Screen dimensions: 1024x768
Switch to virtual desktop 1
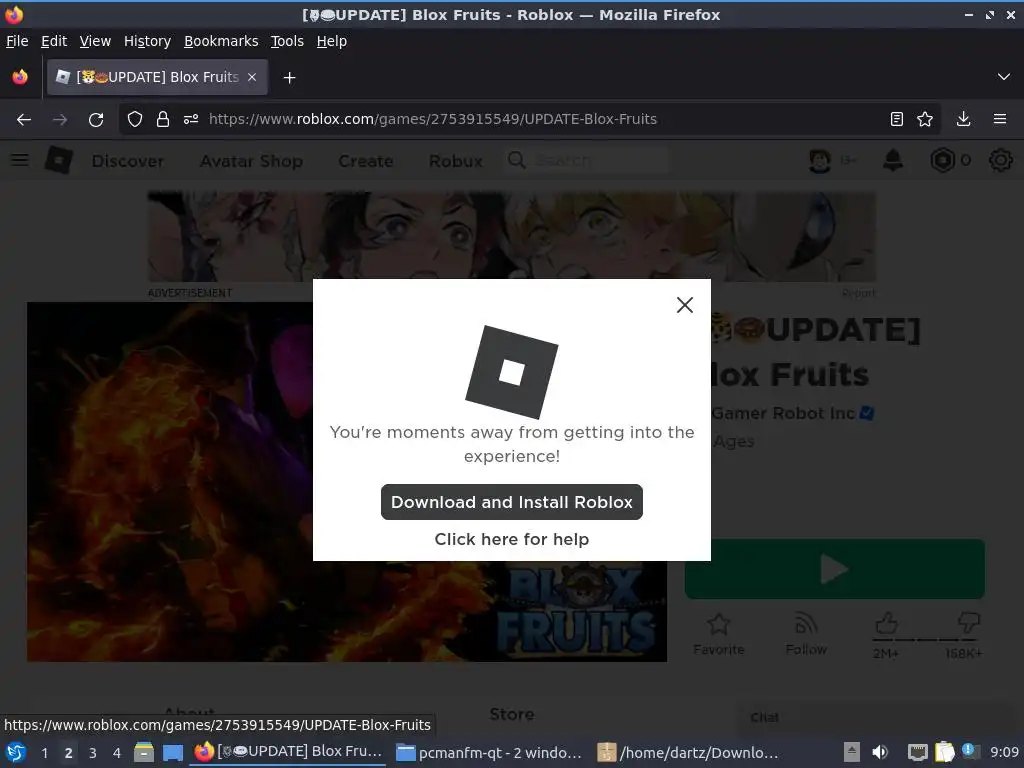pos(44,753)
